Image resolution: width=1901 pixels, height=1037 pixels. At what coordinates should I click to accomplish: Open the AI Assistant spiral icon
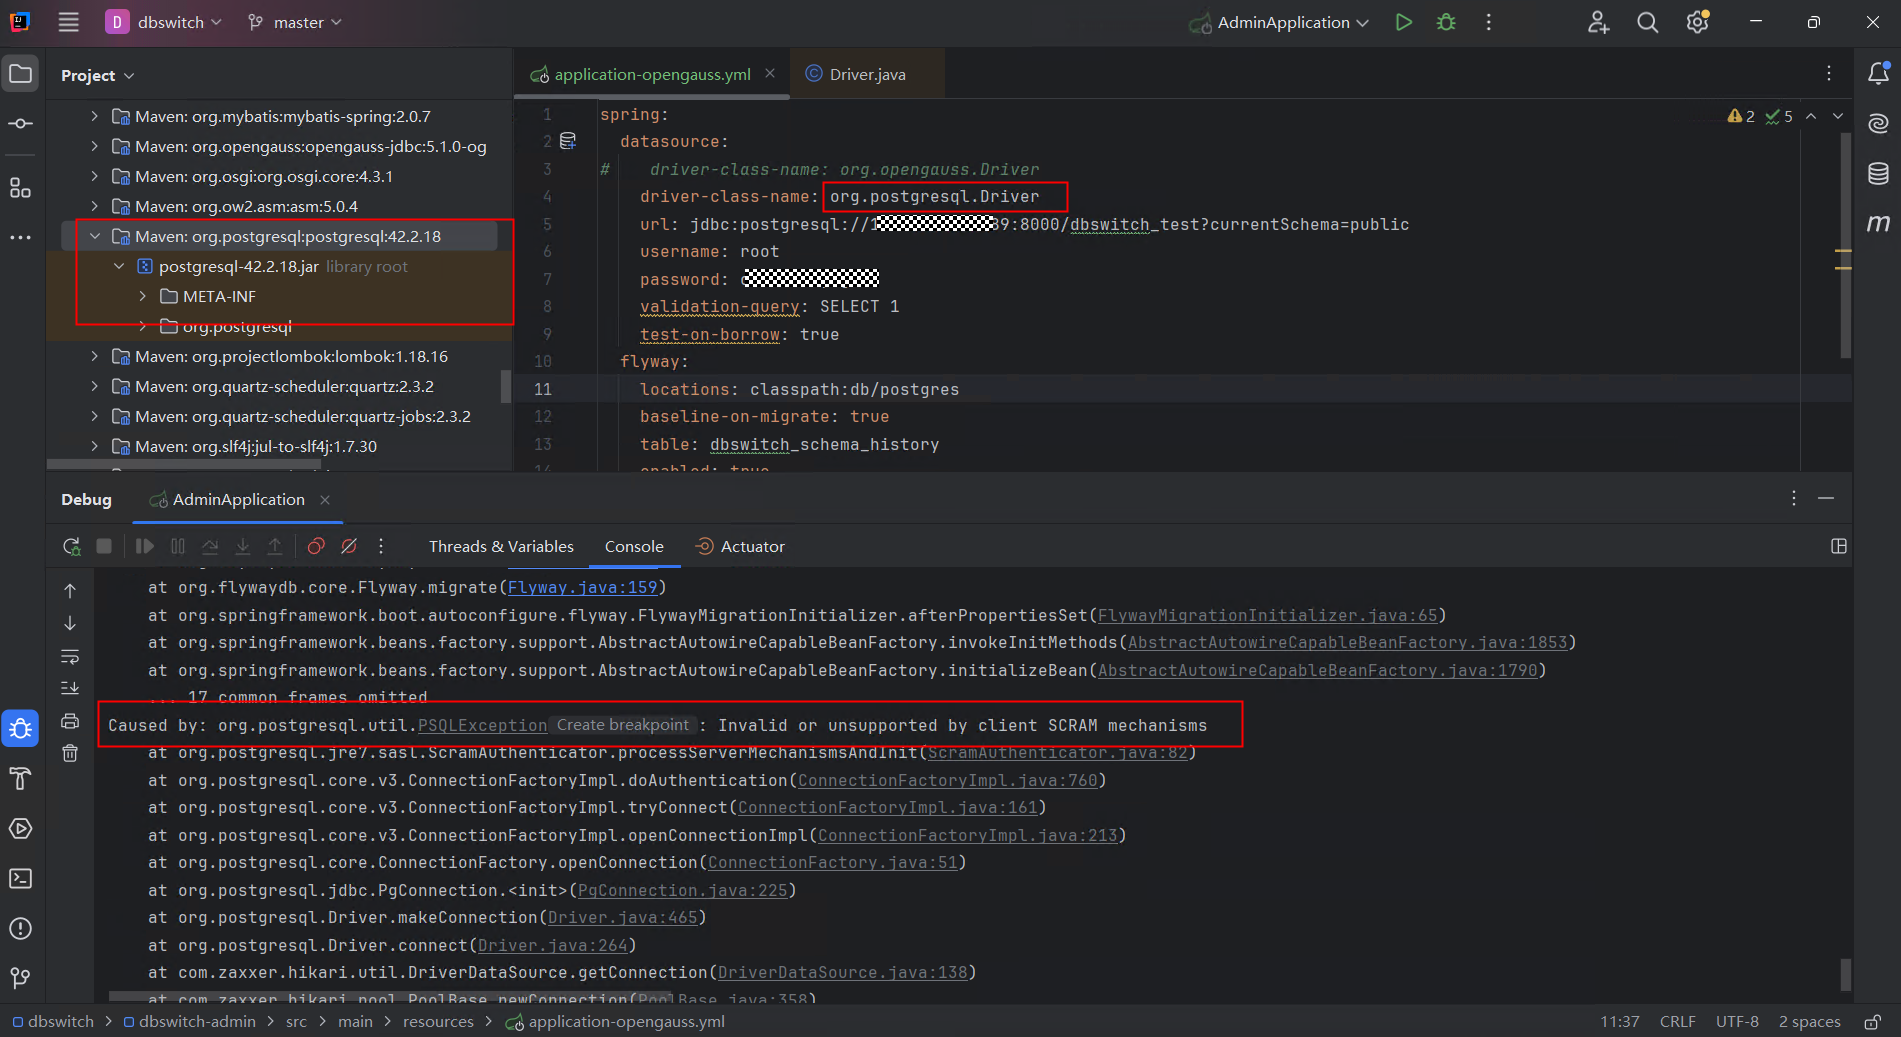tap(1879, 123)
